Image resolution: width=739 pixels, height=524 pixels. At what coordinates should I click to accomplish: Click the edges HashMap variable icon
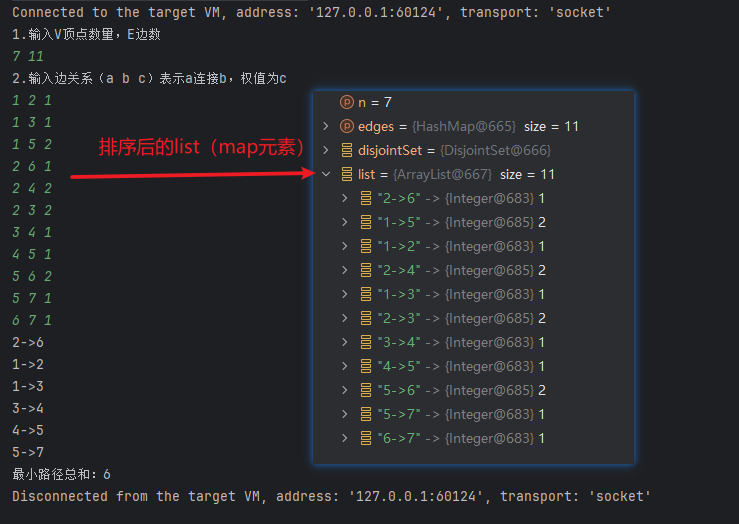coord(347,126)
